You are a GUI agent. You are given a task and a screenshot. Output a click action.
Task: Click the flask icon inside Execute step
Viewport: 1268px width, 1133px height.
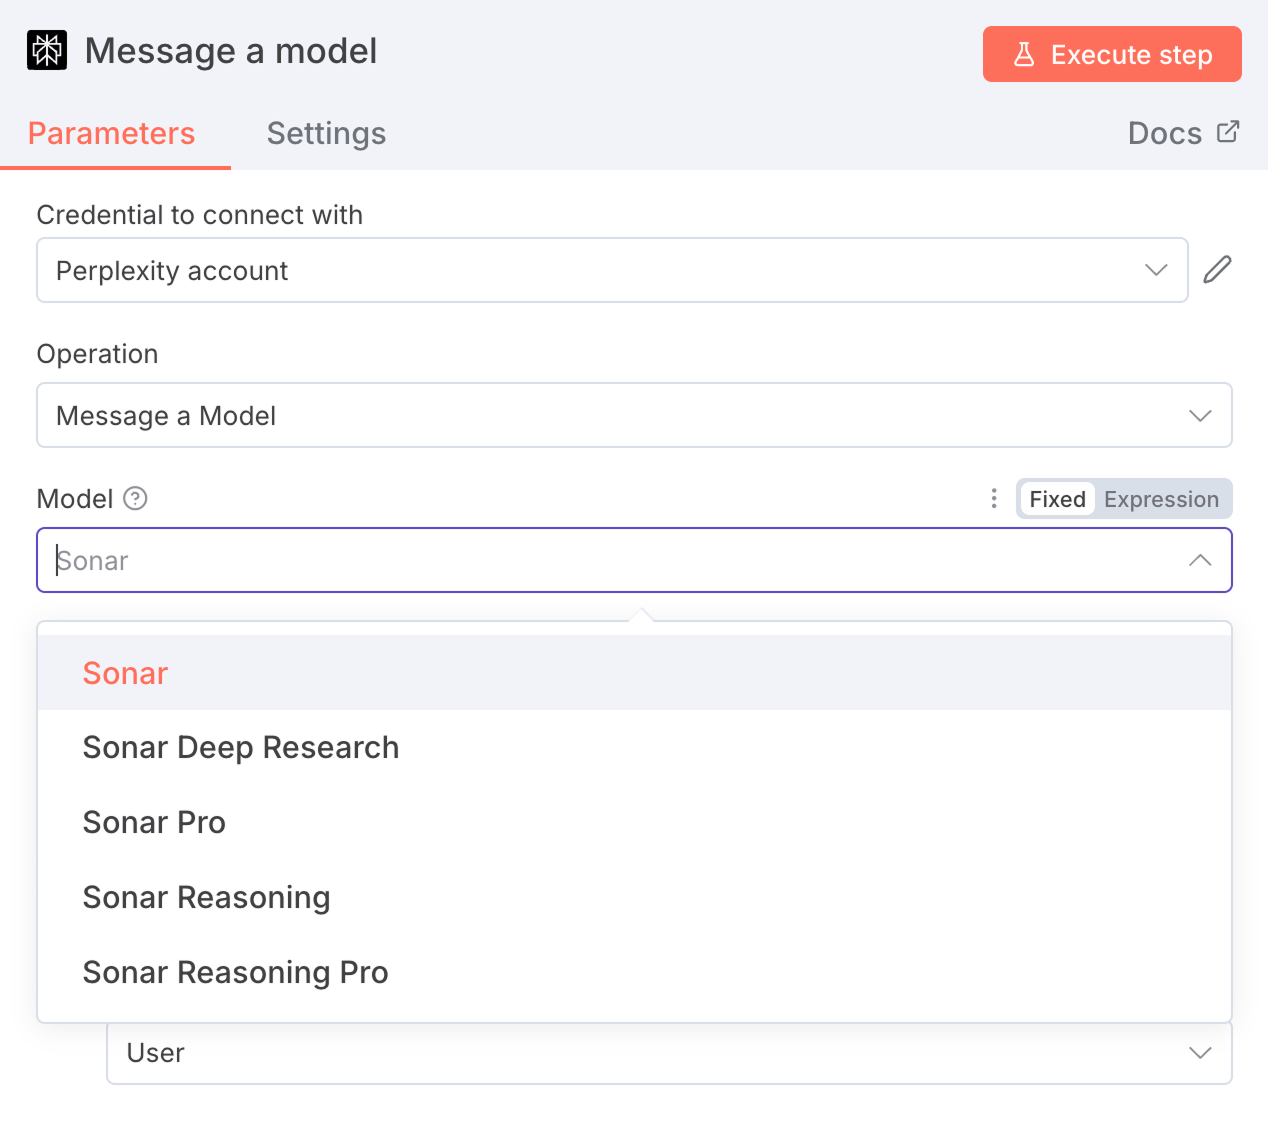(1024, 54)
